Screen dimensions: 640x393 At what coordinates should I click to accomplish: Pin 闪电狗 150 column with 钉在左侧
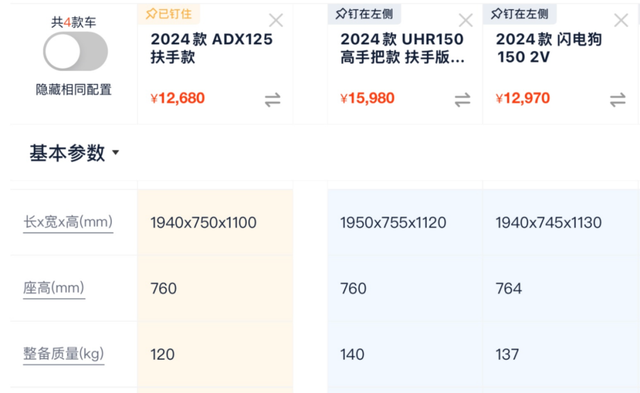520,14
